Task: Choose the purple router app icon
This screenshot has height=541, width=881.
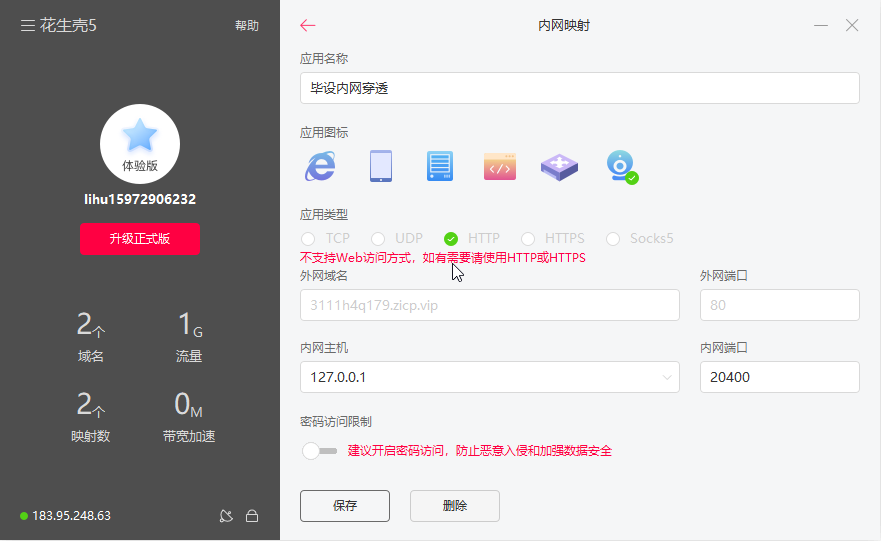Action: tap(559, 167)
